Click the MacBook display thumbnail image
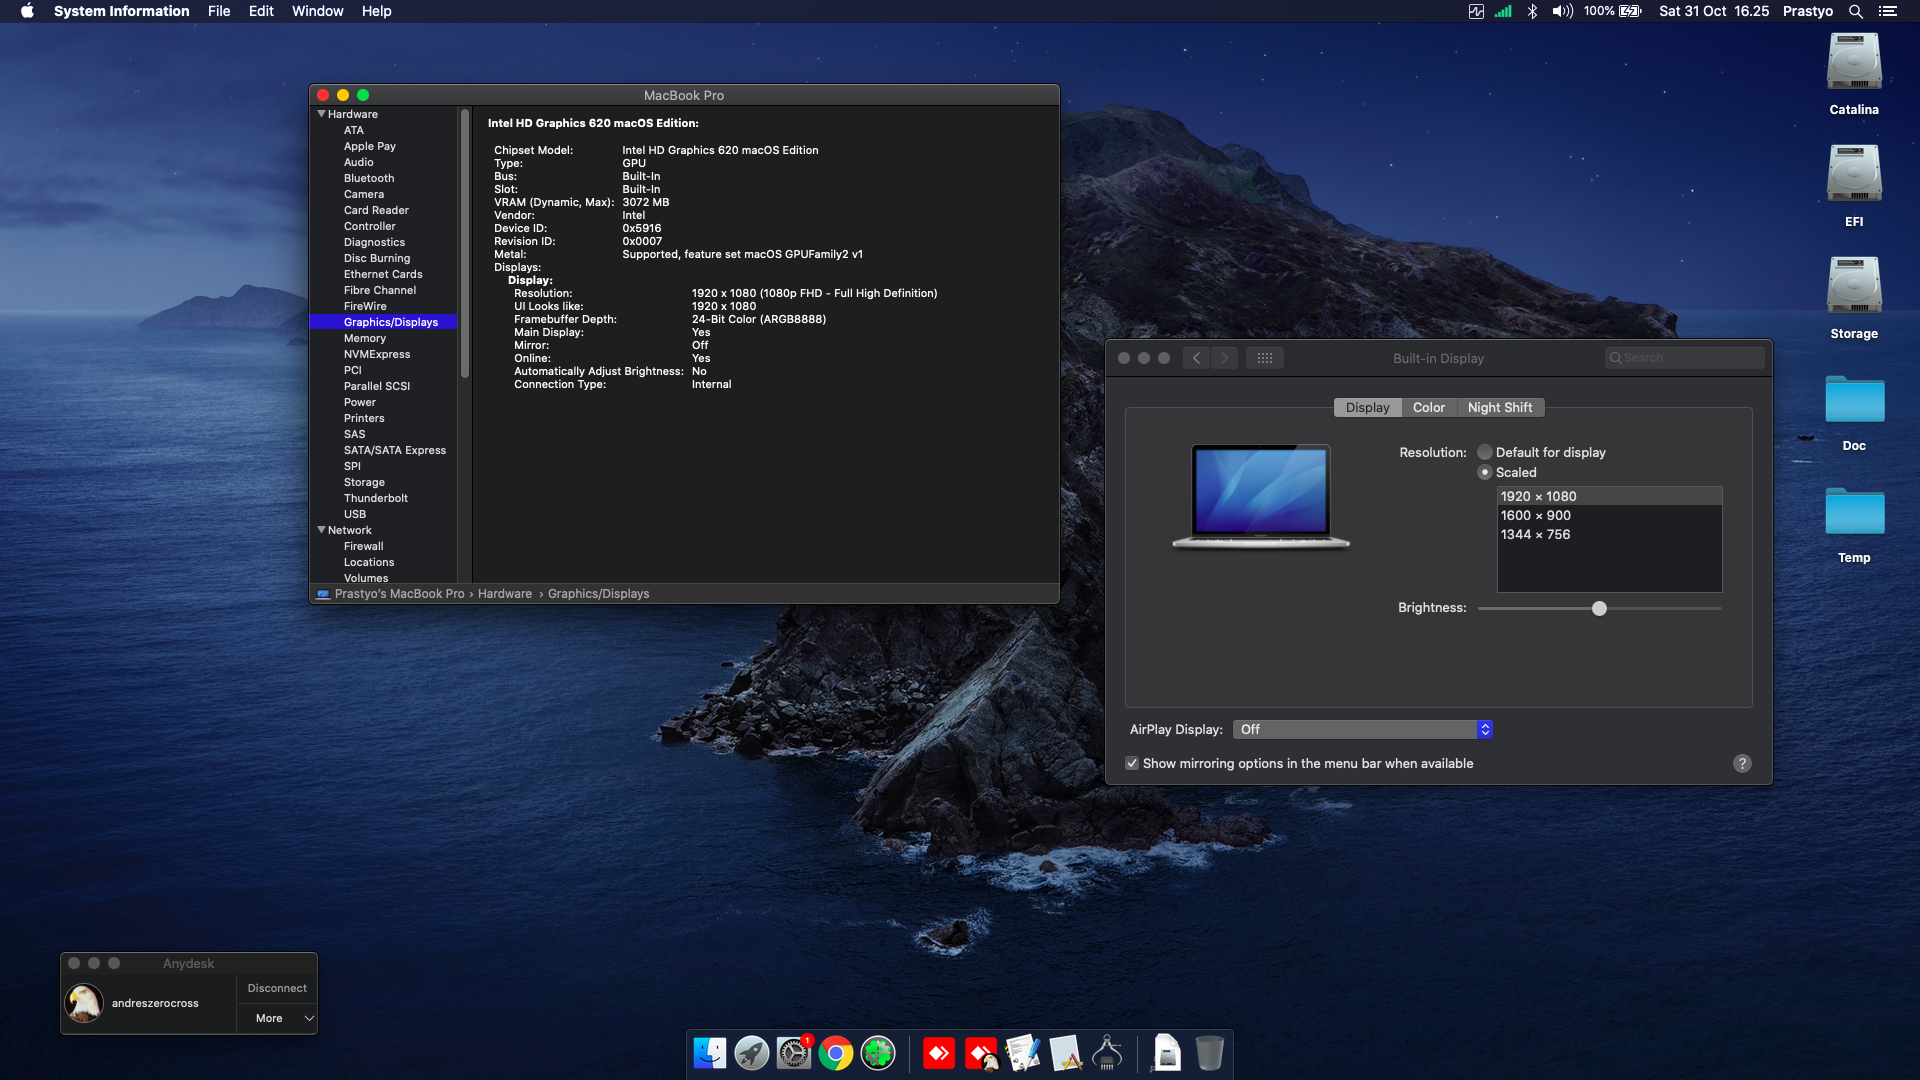Viewport: 1920px width, 1080px height. (1261, 497)
